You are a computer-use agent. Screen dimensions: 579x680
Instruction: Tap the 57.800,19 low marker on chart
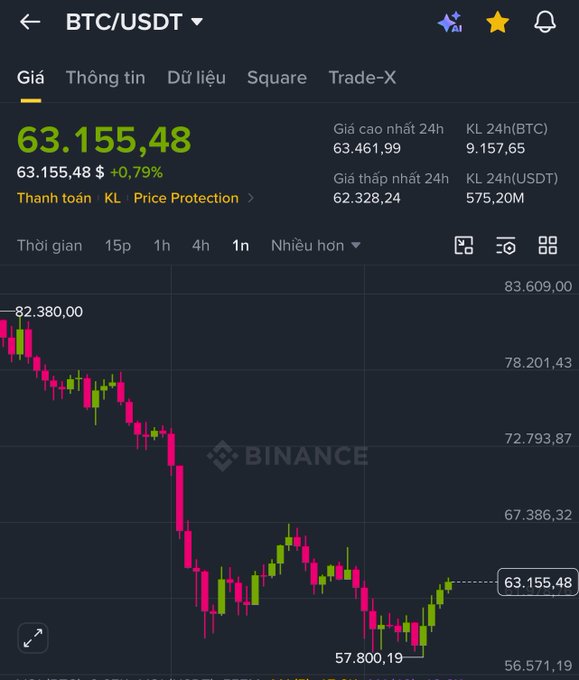[x=369, y=658]
